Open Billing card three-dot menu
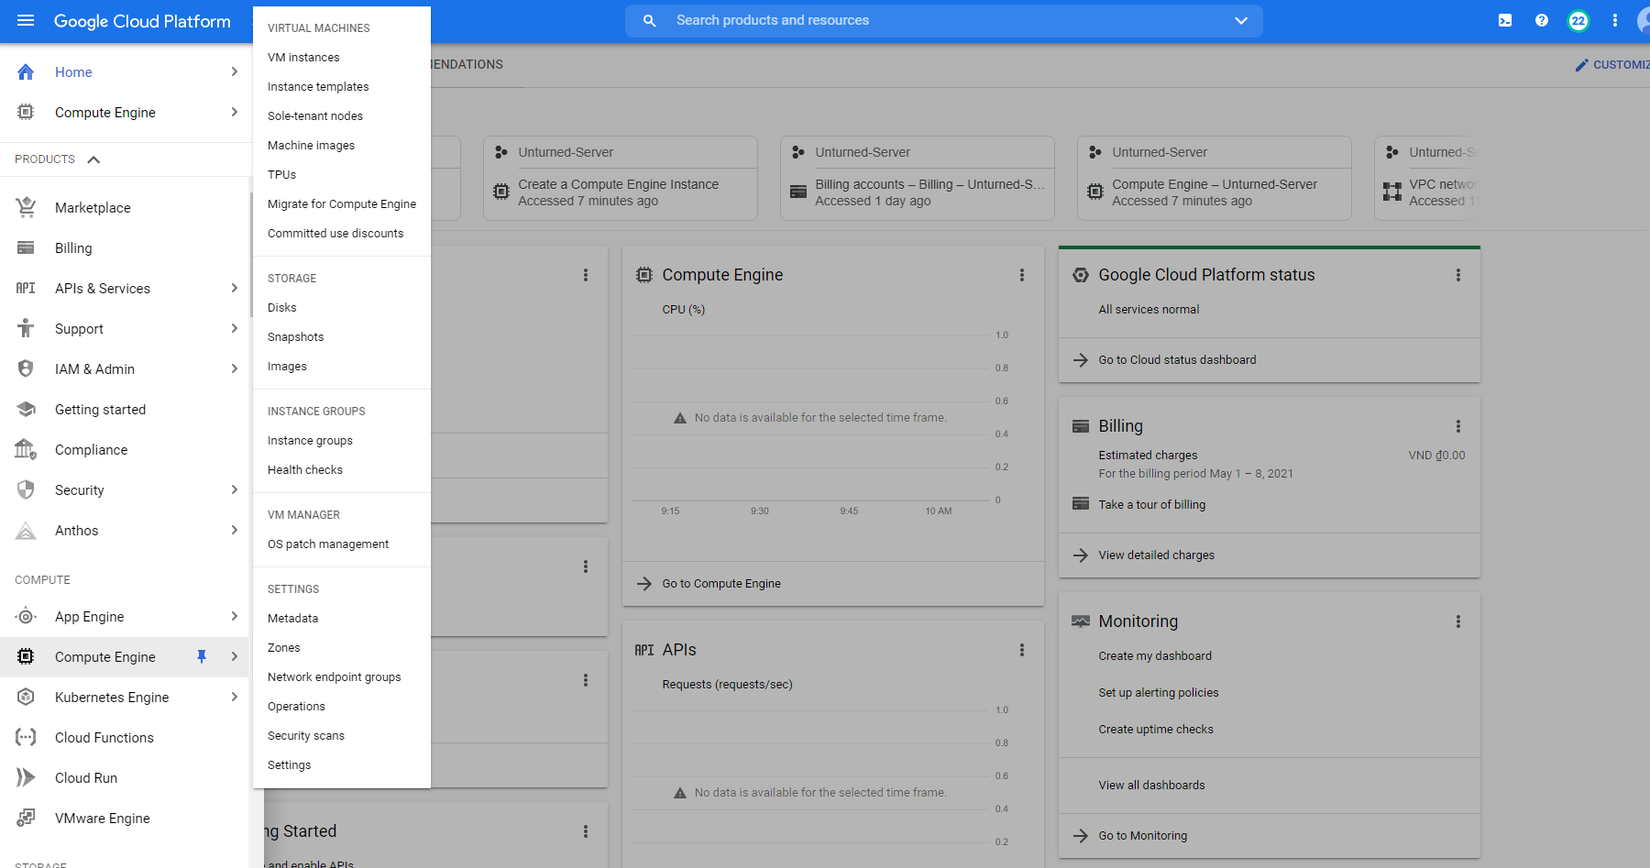The width and height of the screenshot is (1650, 868). click(1458, 426)
